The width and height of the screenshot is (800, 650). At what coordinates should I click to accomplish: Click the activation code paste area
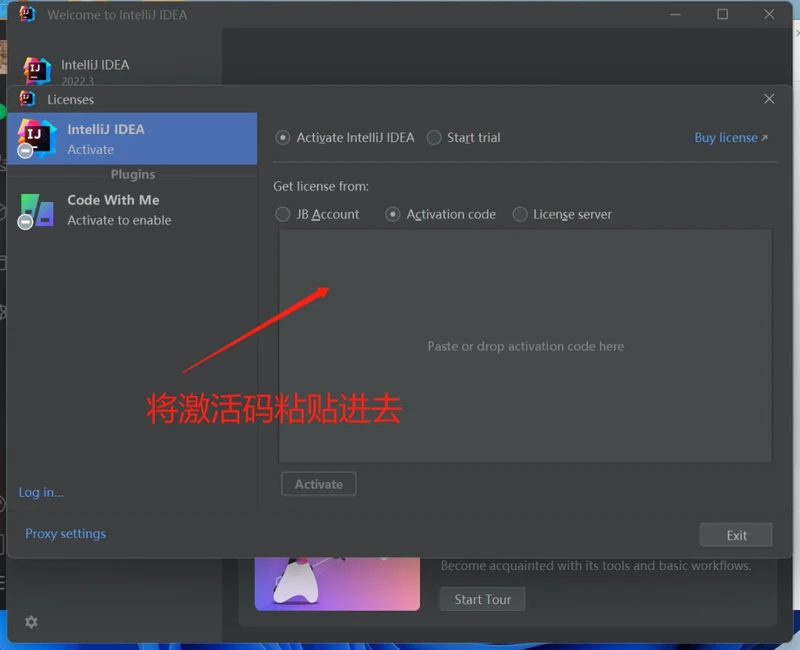pyautogui.click(x=525, y=346)
